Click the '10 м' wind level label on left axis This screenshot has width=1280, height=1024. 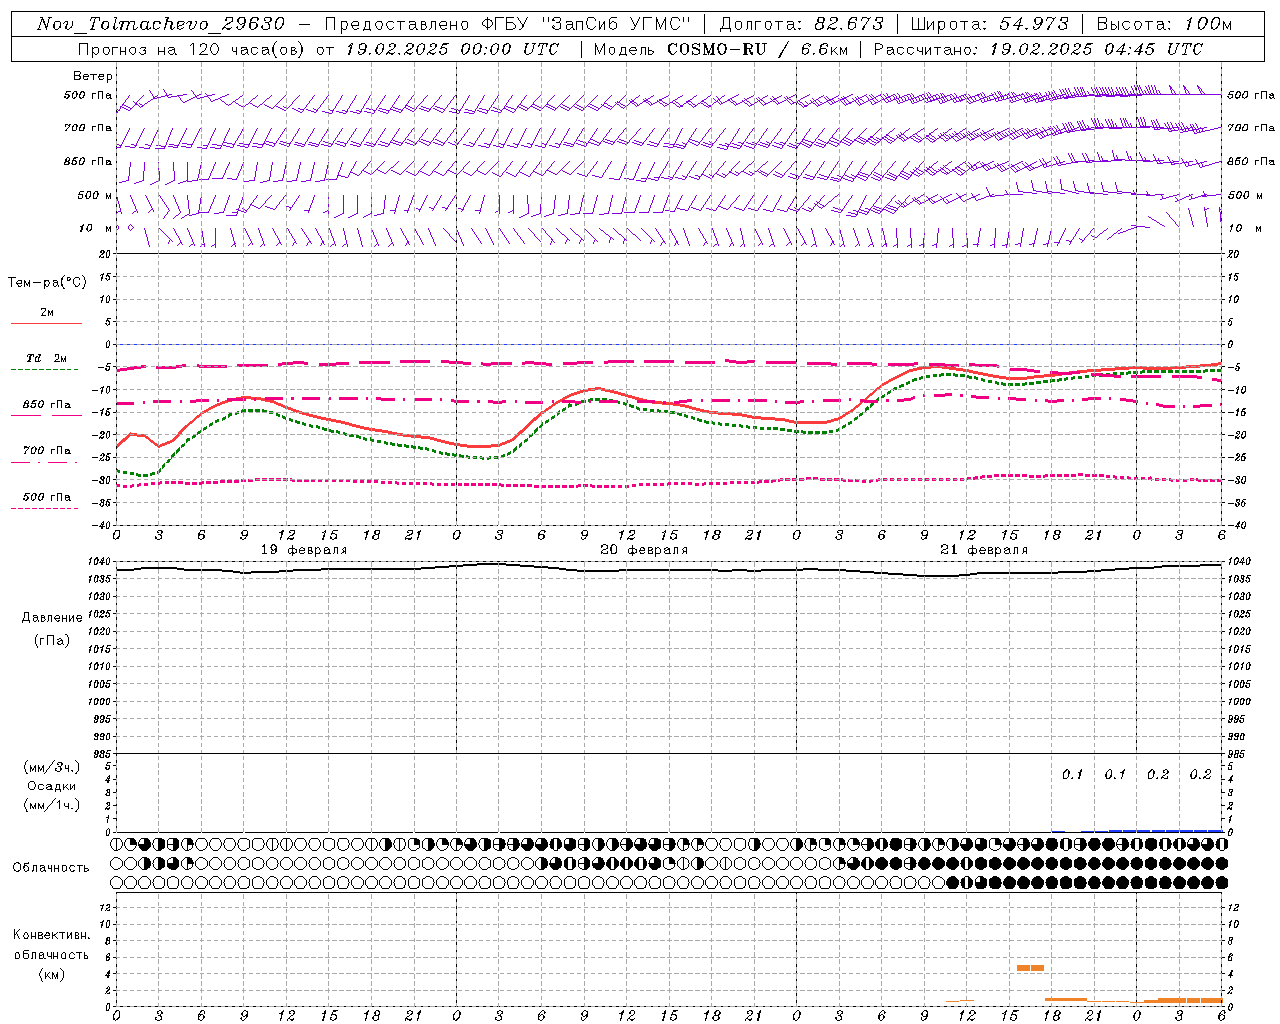95,228
